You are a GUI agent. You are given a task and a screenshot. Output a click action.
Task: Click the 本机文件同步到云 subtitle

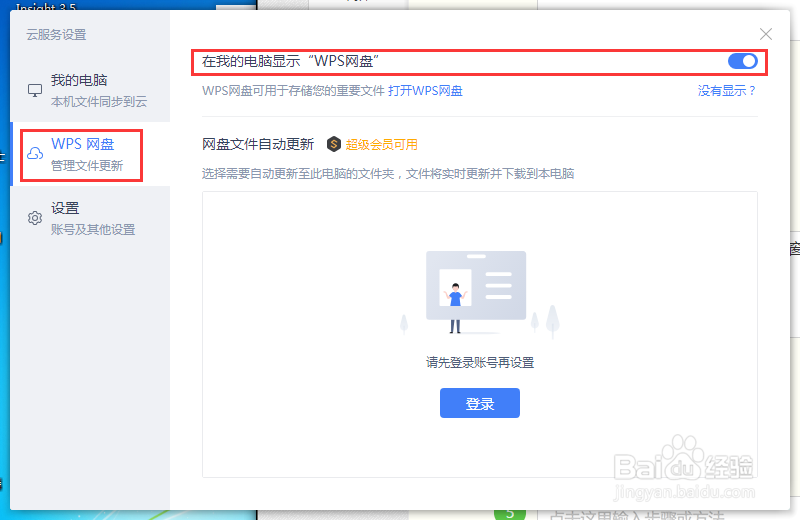coord(99,102)
